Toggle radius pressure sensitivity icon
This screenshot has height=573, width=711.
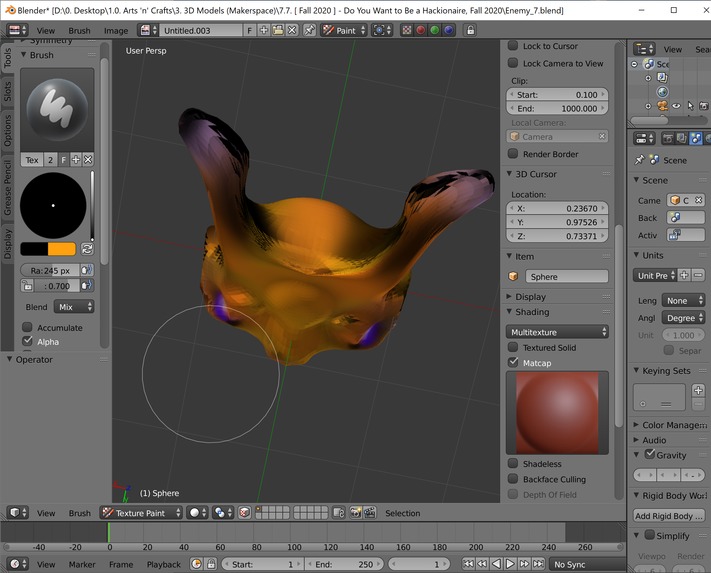(x=86, y=270)
